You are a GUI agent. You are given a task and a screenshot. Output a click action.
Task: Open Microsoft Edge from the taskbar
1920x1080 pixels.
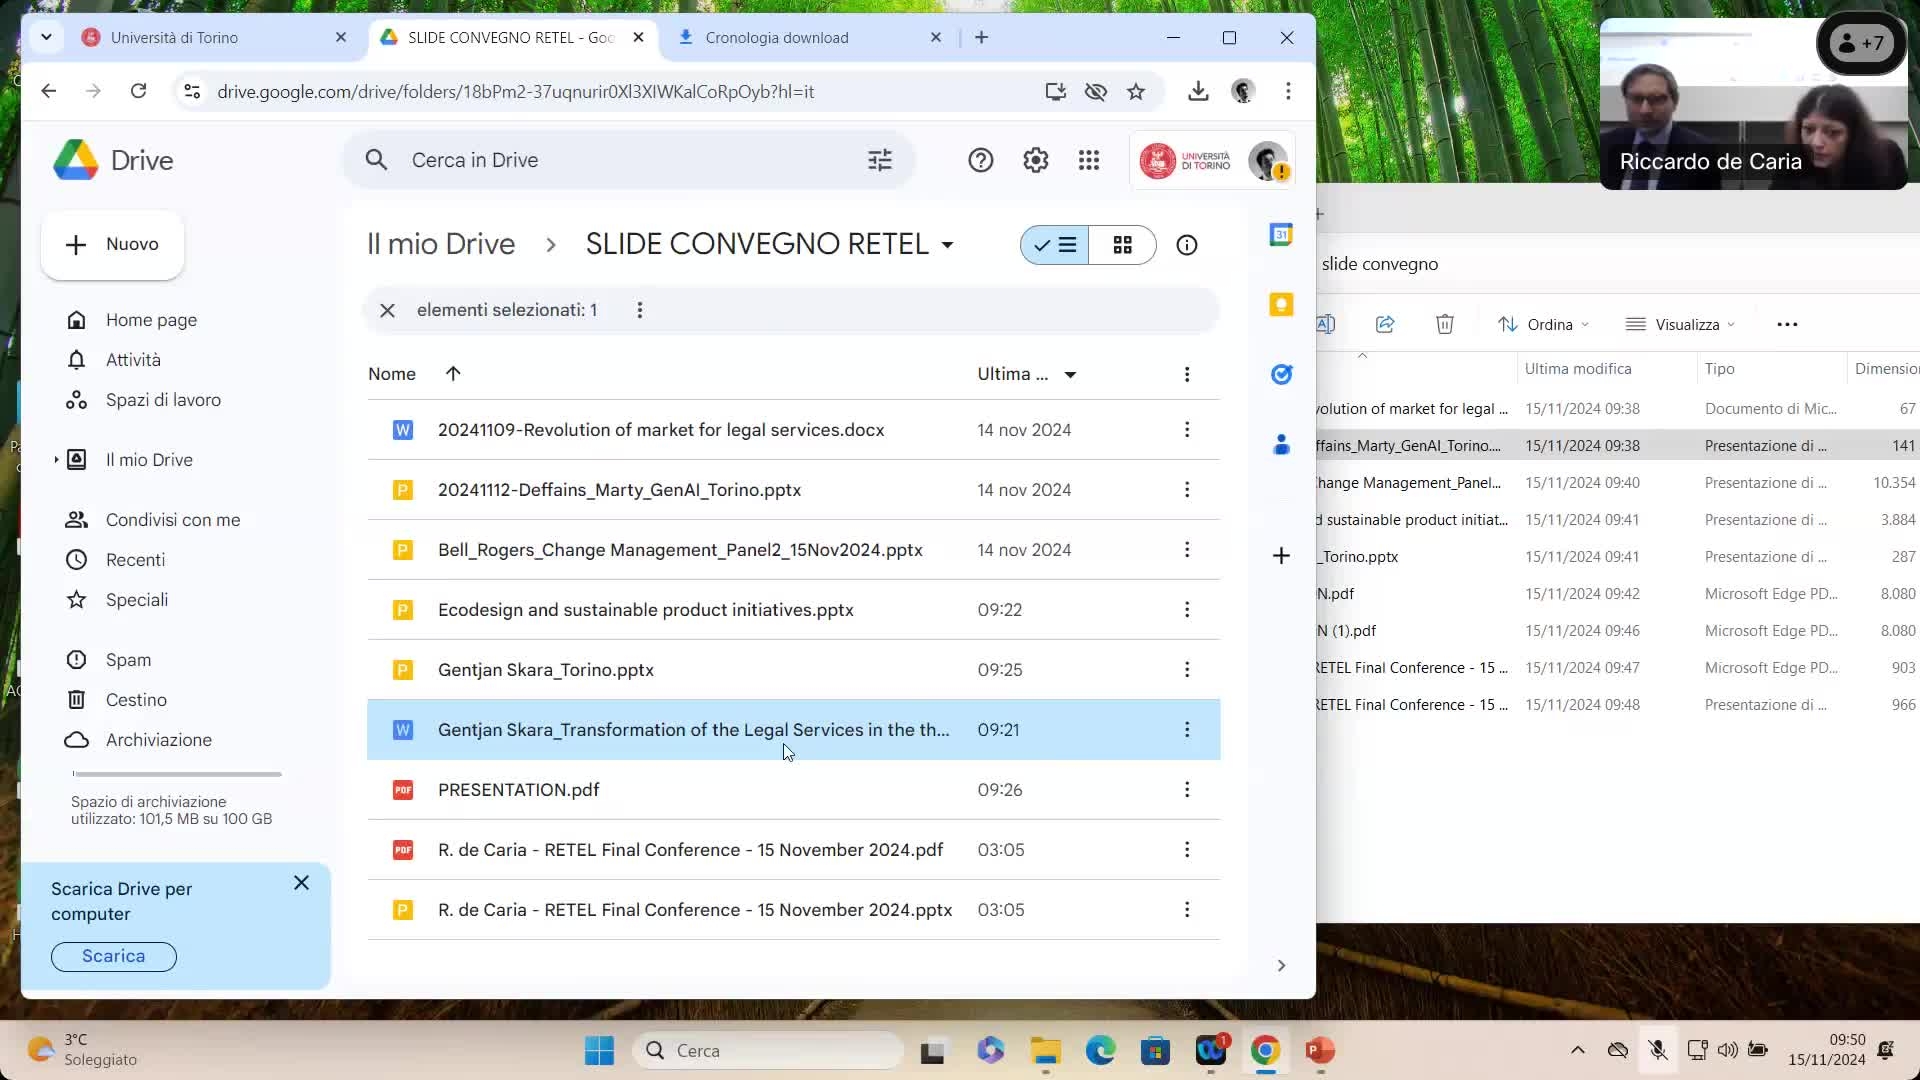click(x=1100, y=1050)
